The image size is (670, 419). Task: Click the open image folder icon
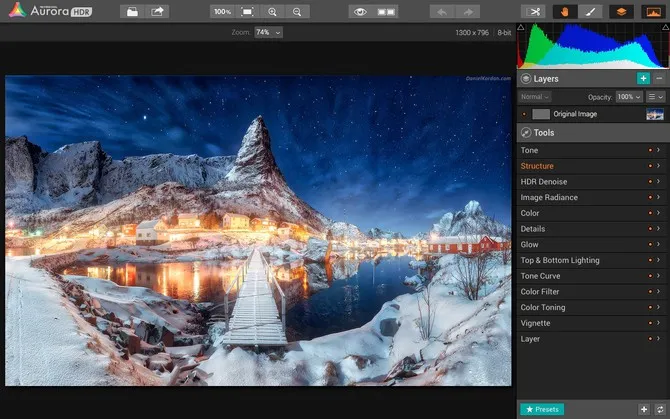click(x=133, y=11)
